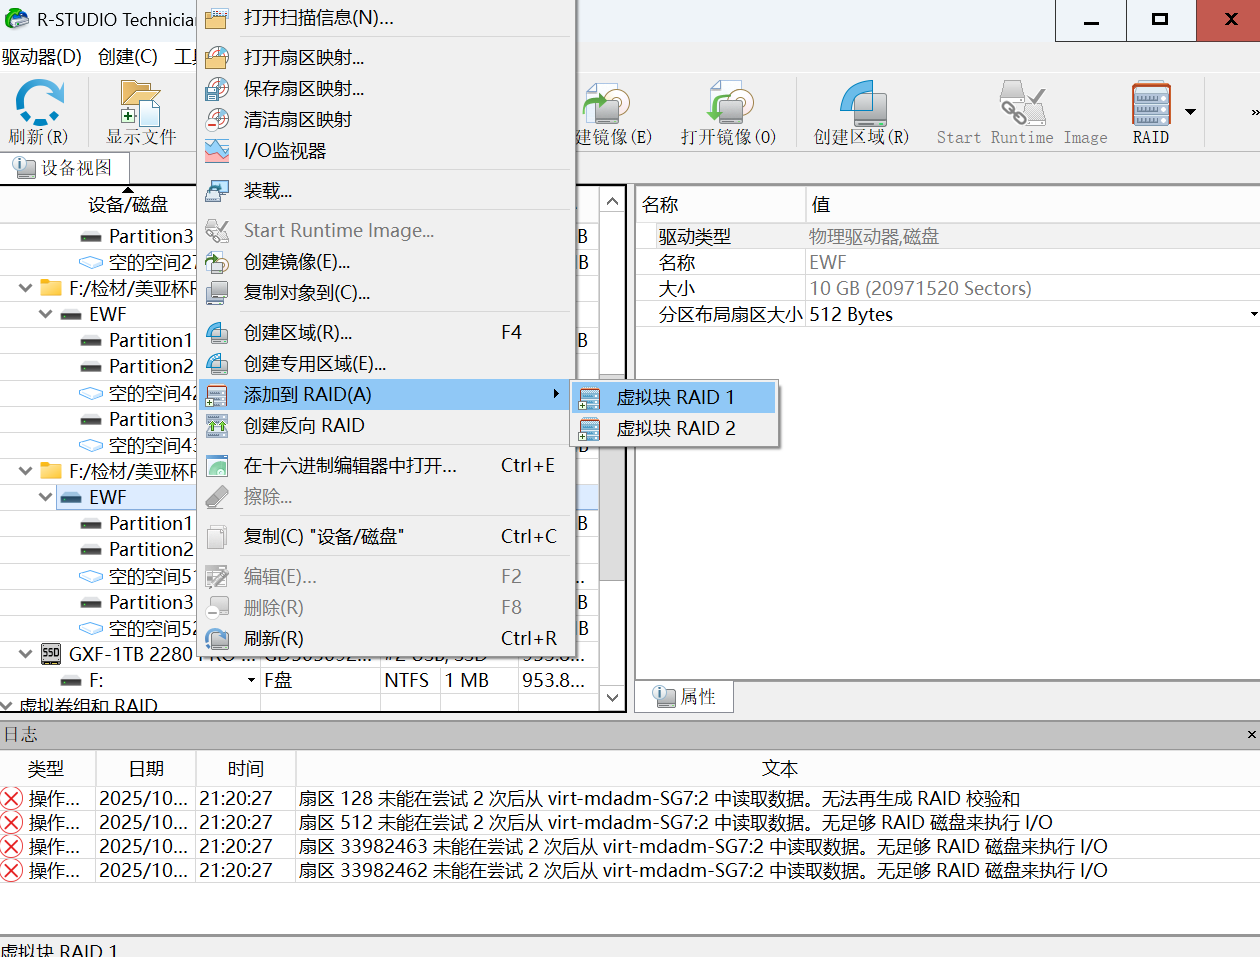Click the Refresh (刷新) toolbar icon

coord(39,112)
